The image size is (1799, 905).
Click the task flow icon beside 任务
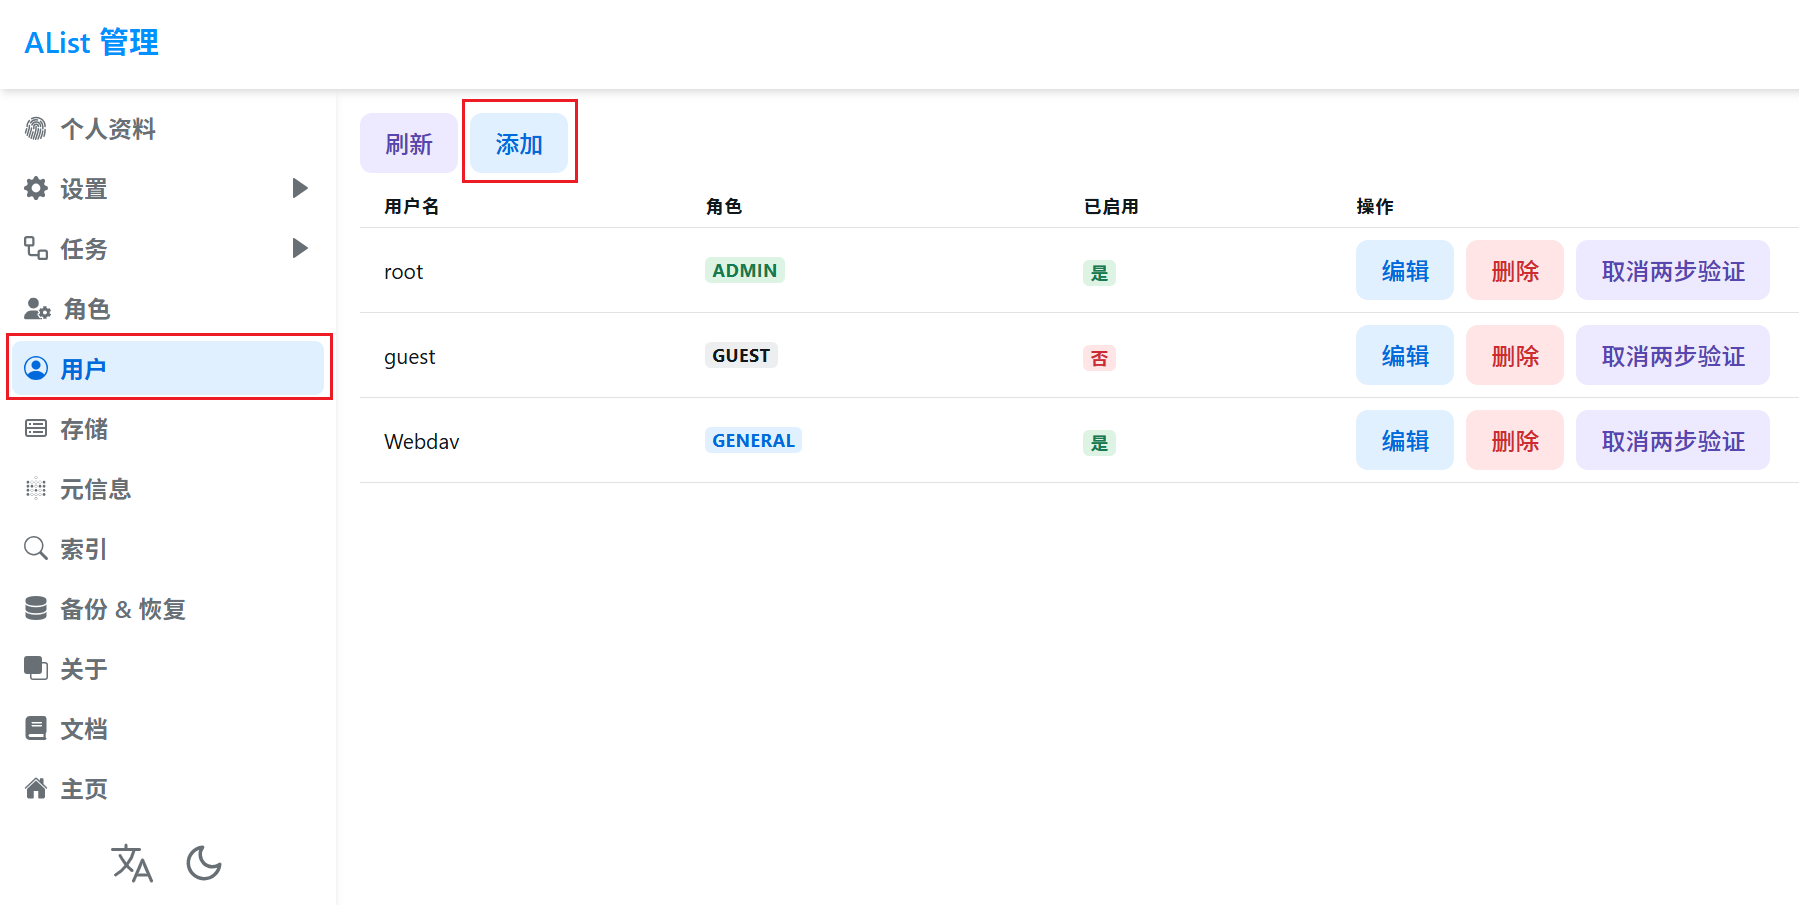click(36, 248)
